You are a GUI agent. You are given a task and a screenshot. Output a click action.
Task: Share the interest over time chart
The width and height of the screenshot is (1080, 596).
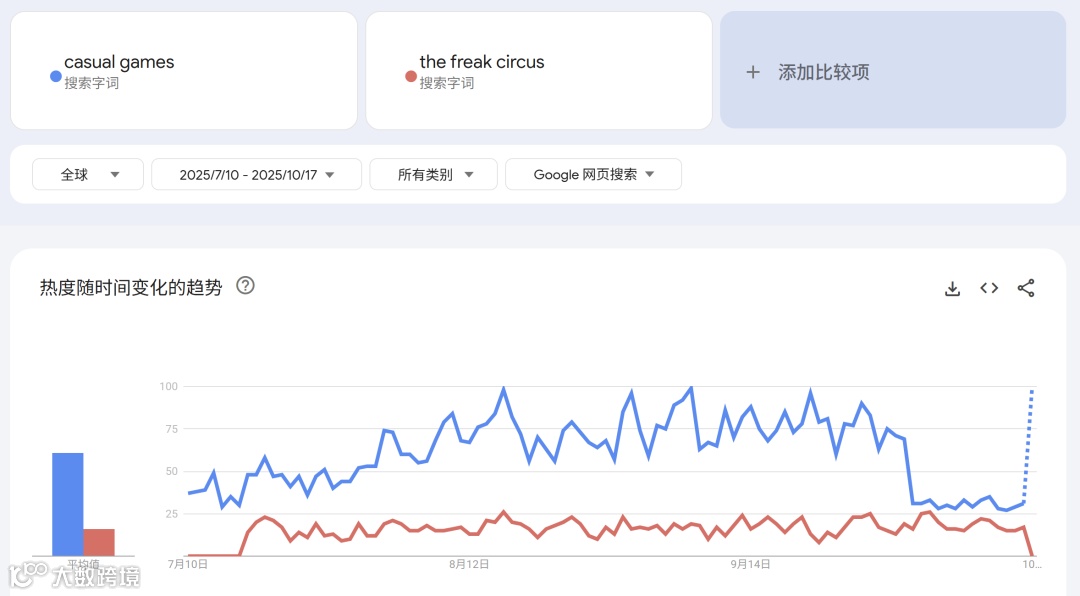(1026, 288)
